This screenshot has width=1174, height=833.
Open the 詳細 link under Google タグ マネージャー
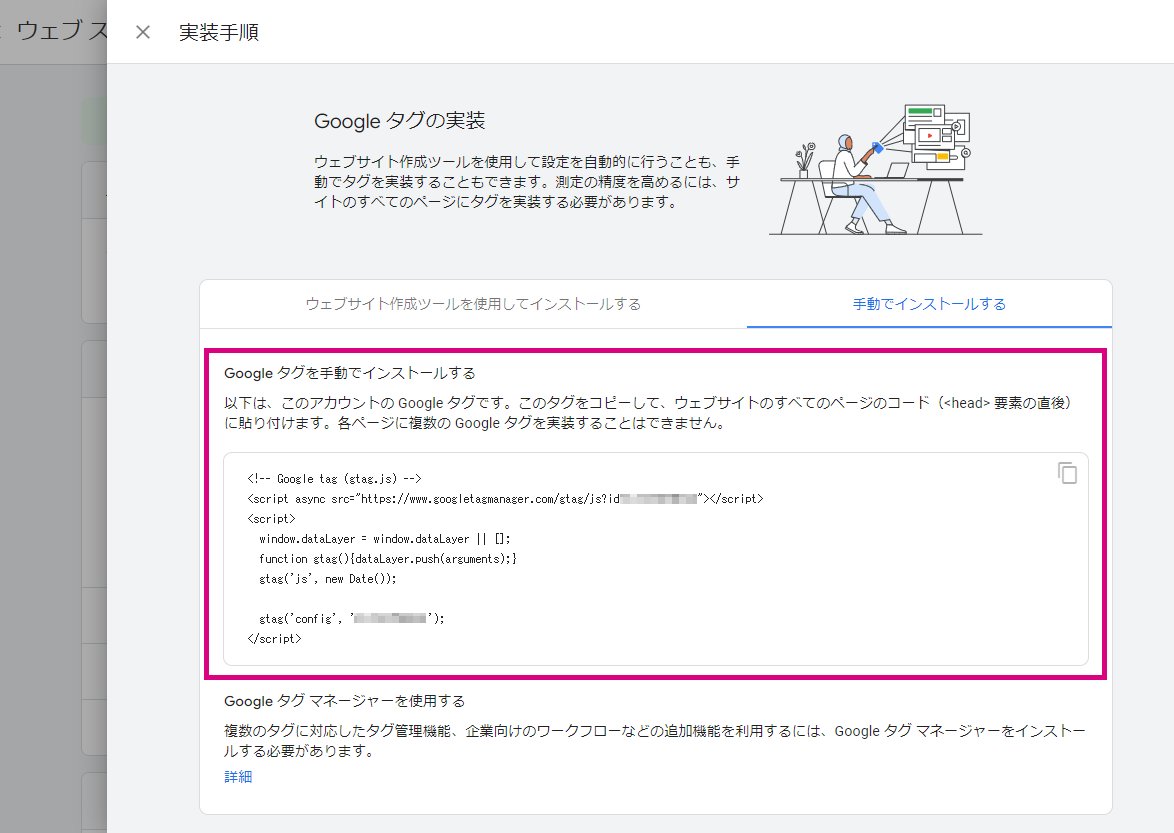238,777
